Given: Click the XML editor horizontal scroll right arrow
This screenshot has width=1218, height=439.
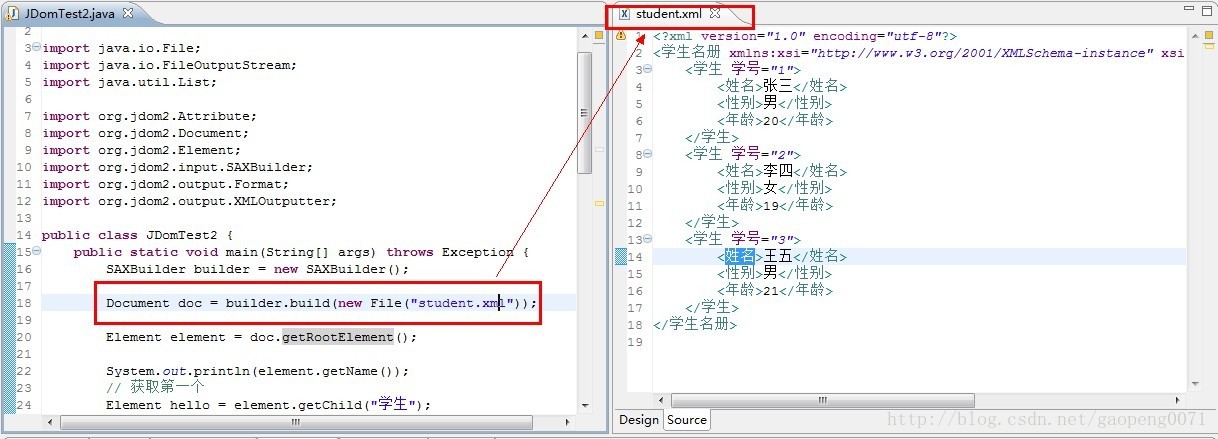Looking at the screenshot, I should [x=1179, y=401].
